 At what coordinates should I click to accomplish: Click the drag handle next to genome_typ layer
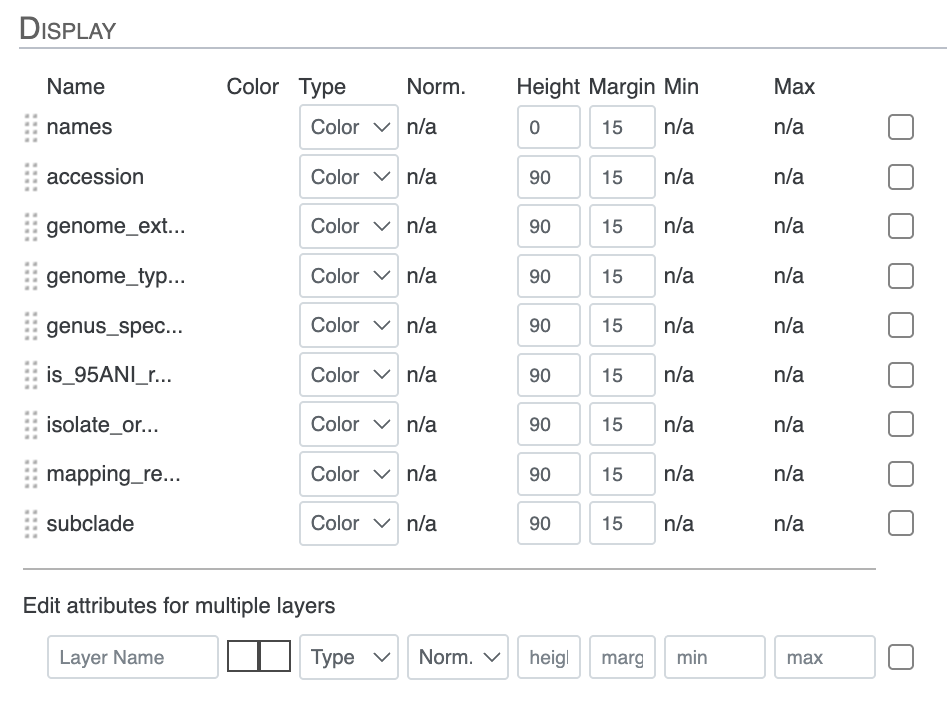(31, 276)
